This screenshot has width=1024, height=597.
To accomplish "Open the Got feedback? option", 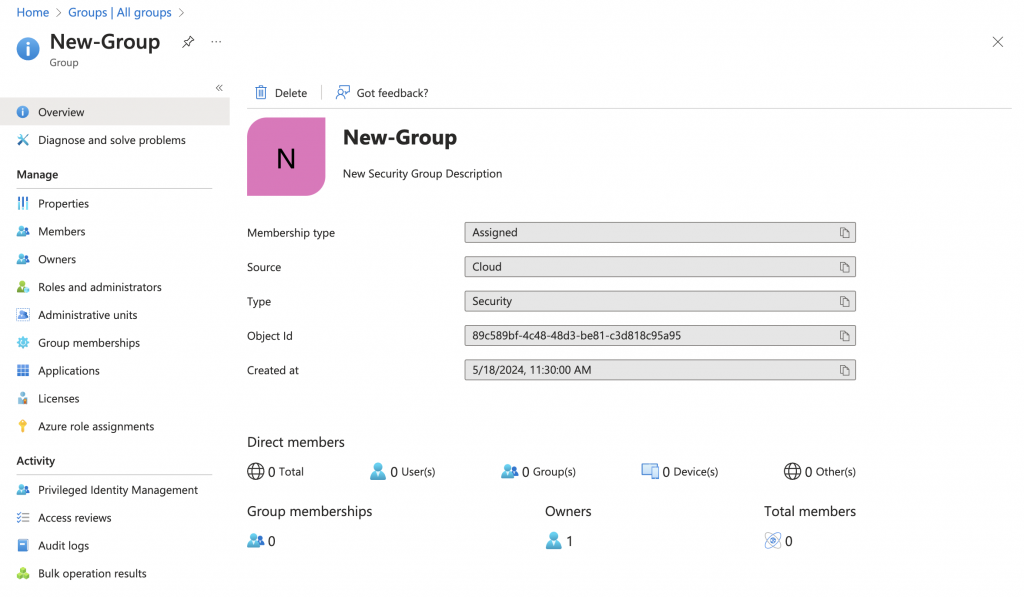I will tap(382, 93).
